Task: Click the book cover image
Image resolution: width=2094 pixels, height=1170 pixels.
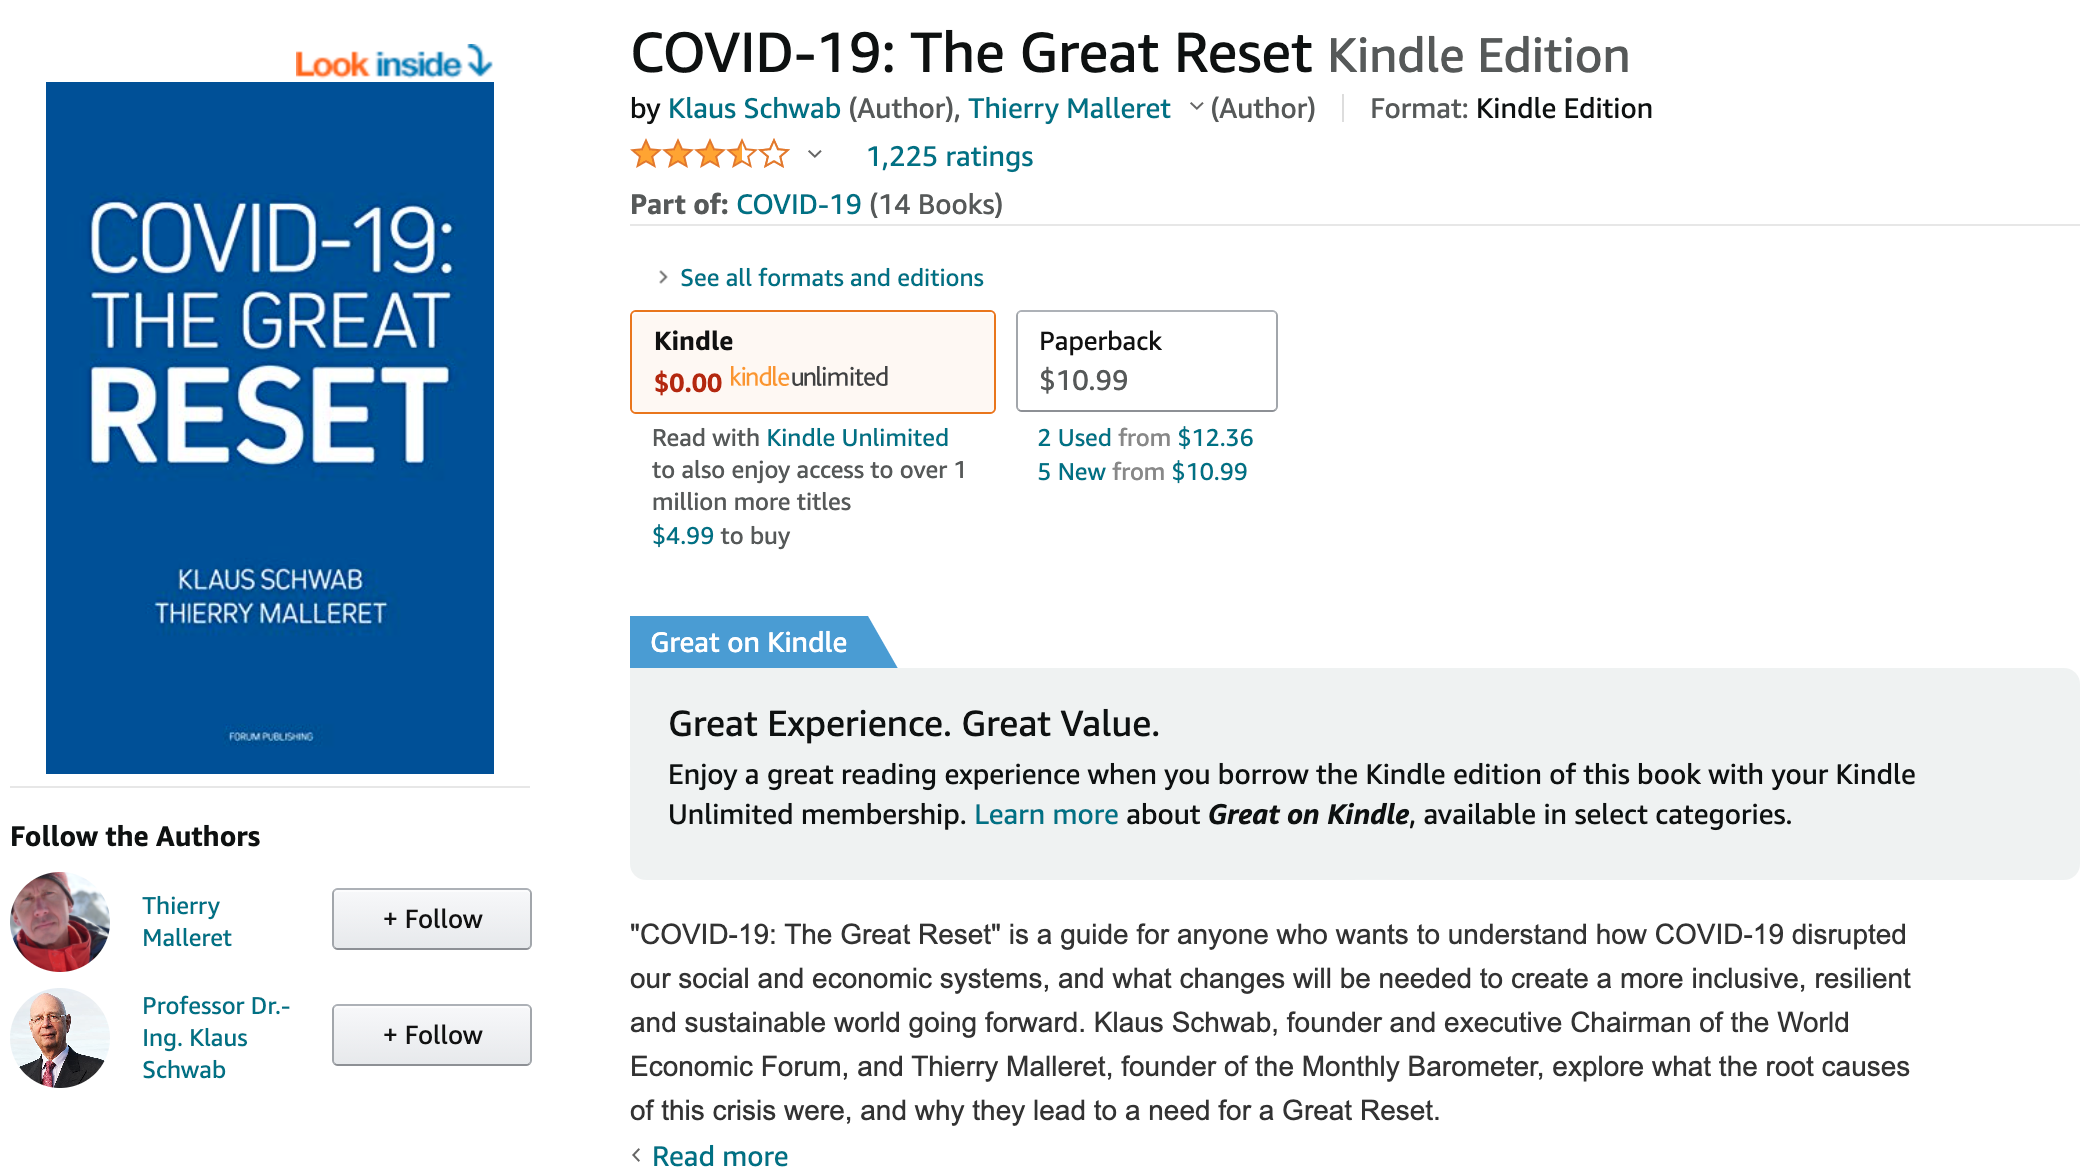Action: (x=270, y=427)
